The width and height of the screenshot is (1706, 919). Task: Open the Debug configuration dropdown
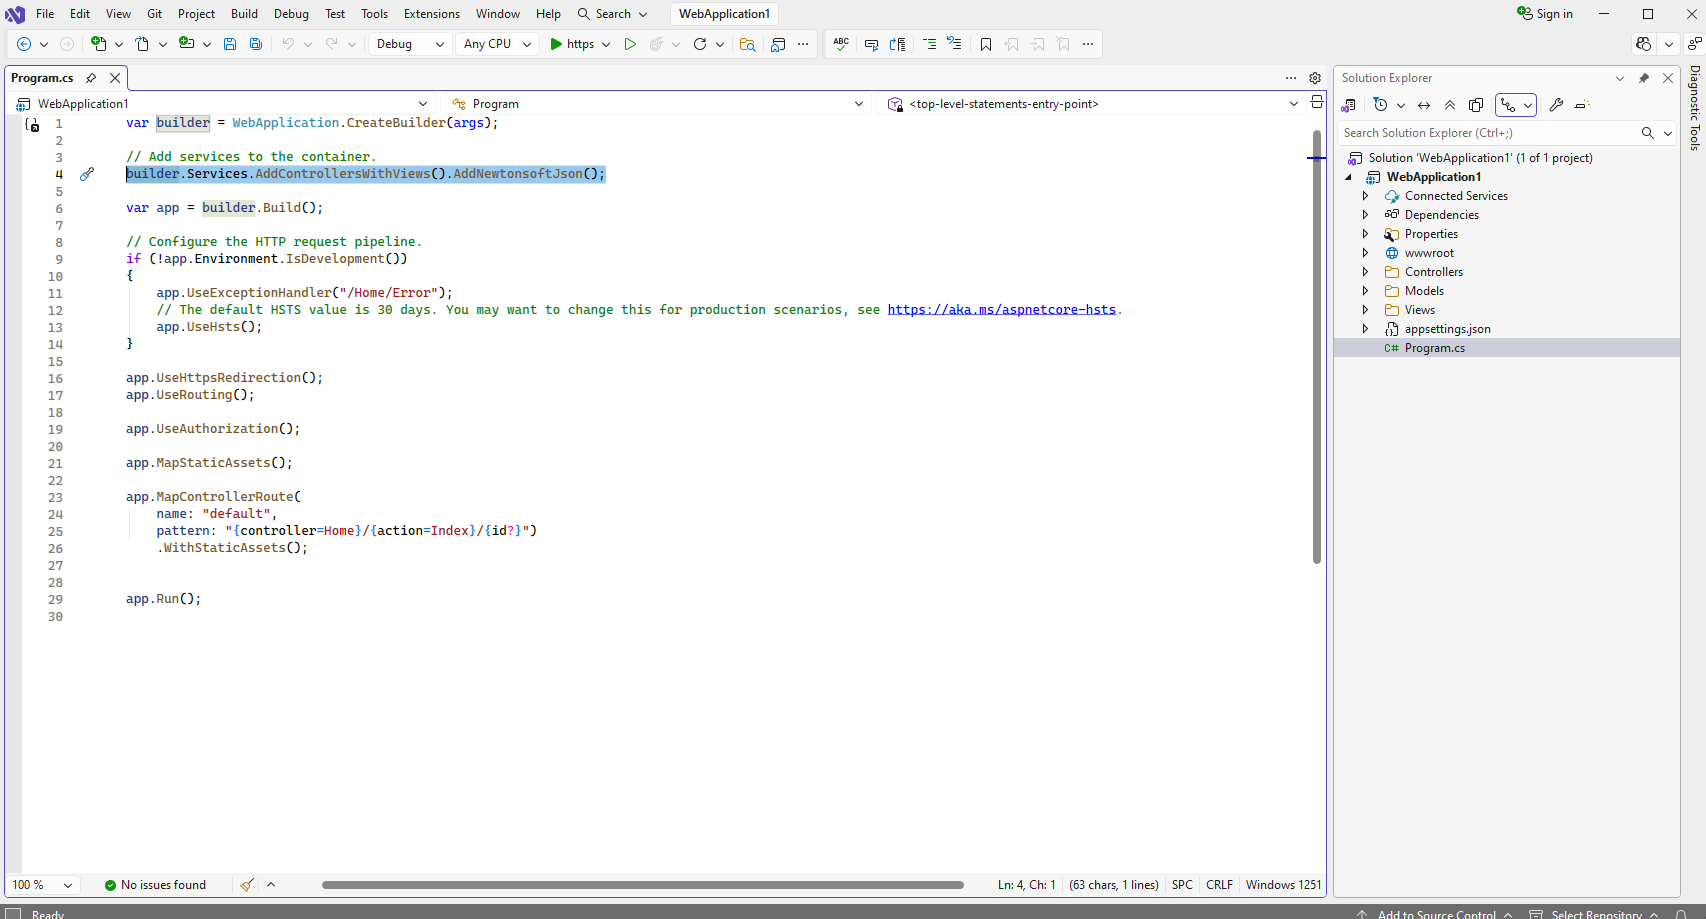410,44
